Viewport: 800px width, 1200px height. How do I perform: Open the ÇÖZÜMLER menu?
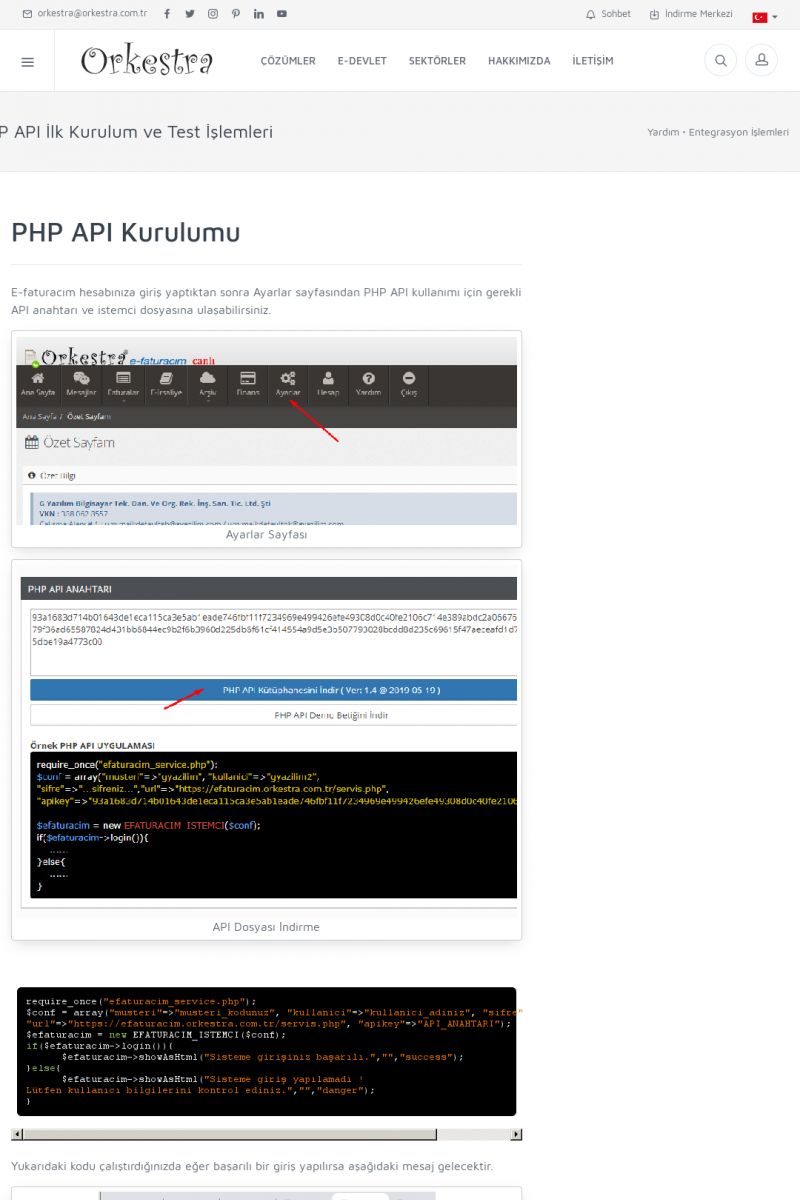coord(288,61)
